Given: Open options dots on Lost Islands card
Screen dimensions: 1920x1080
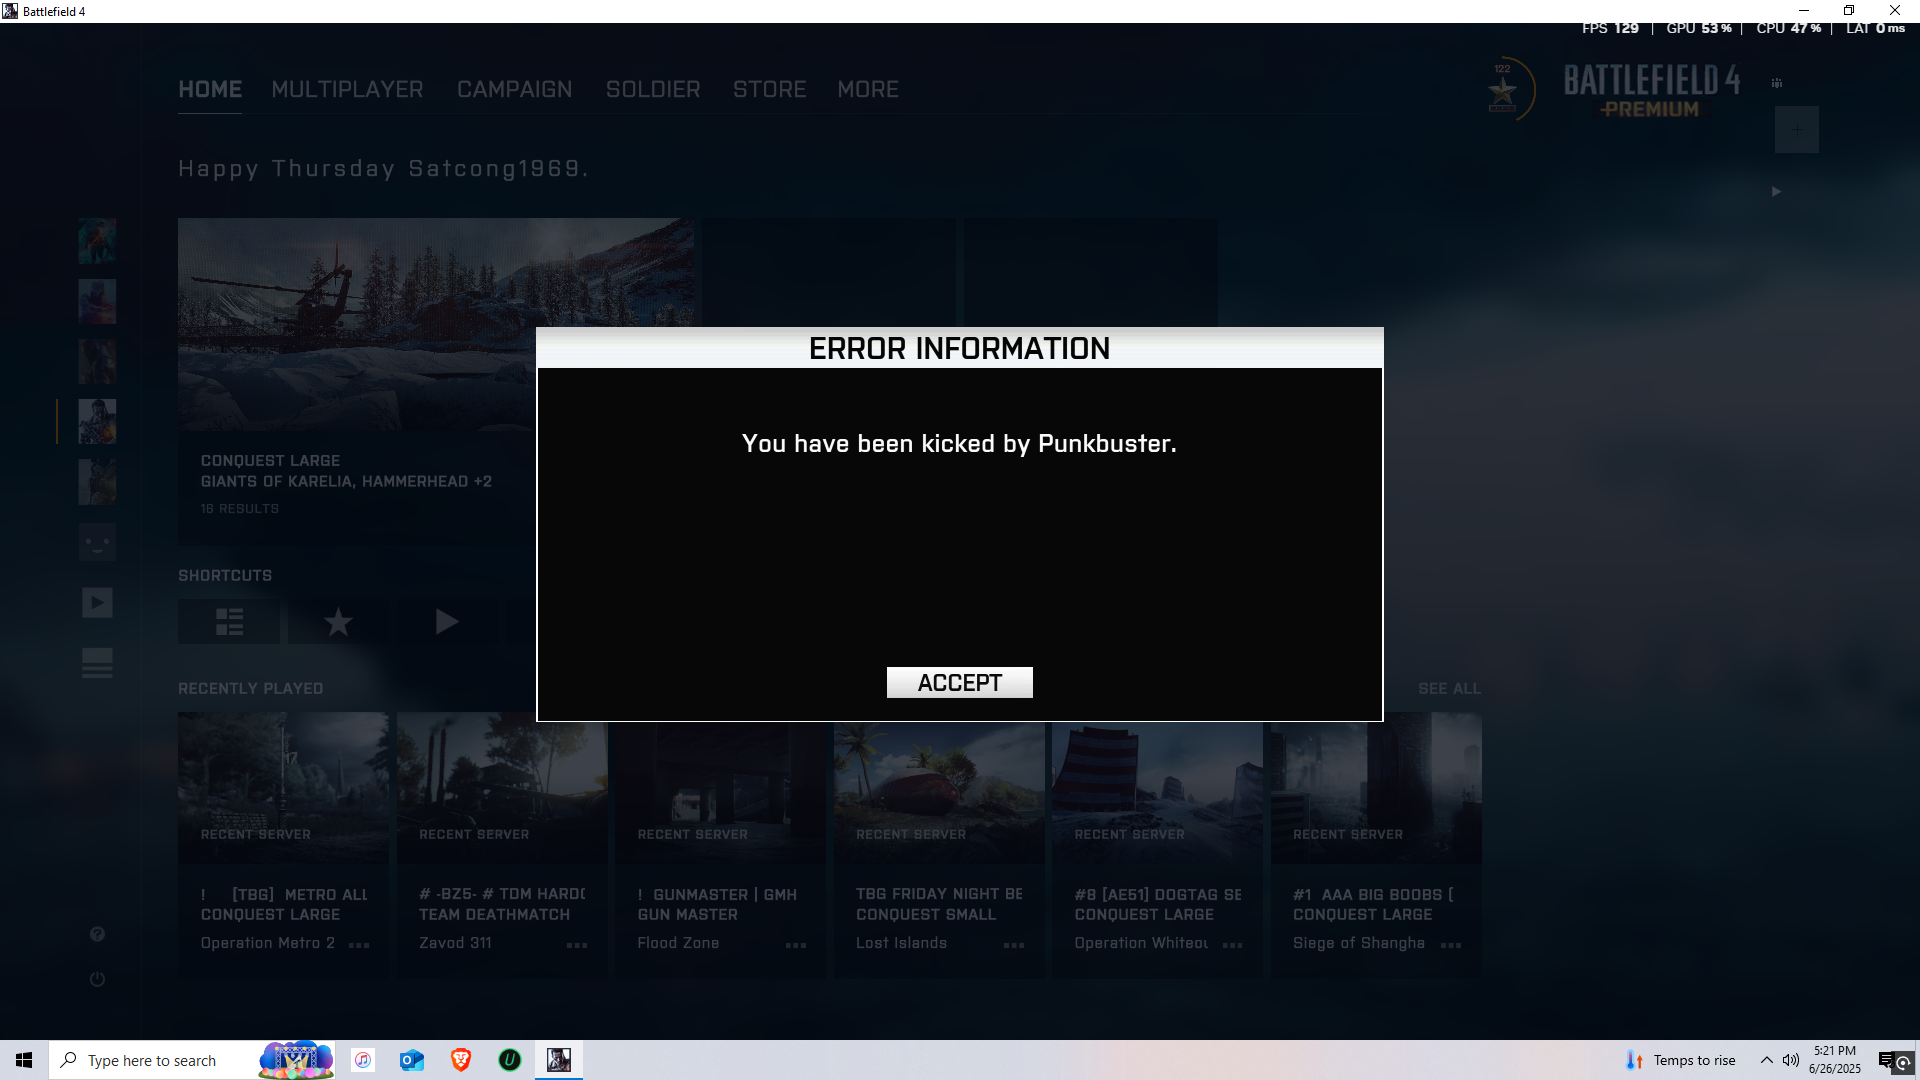Looking at the screenshot, I should 1014,945.
